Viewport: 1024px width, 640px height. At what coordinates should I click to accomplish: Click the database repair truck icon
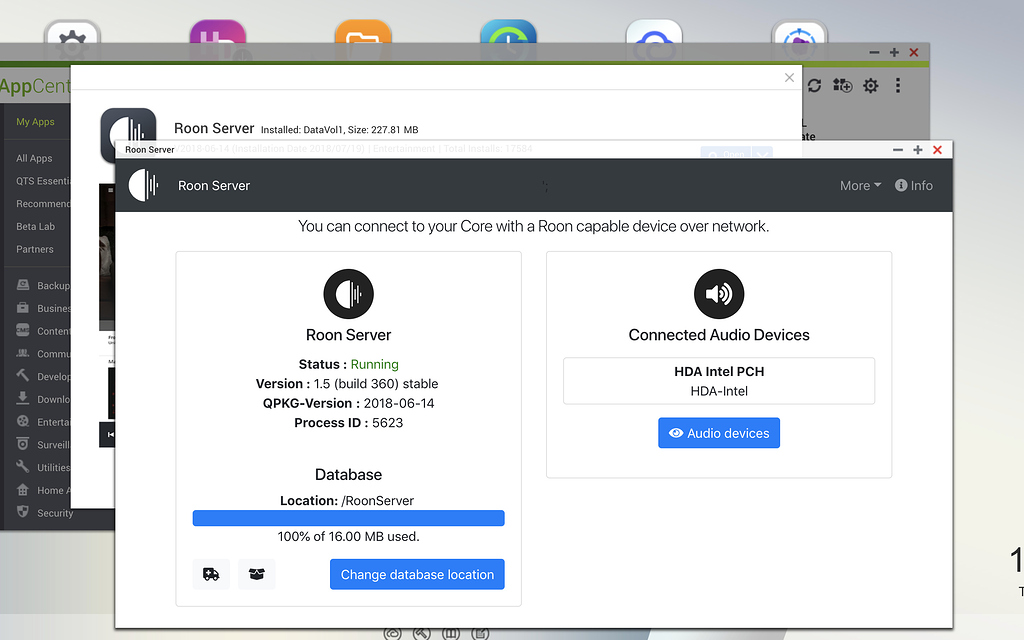[211, 574]
